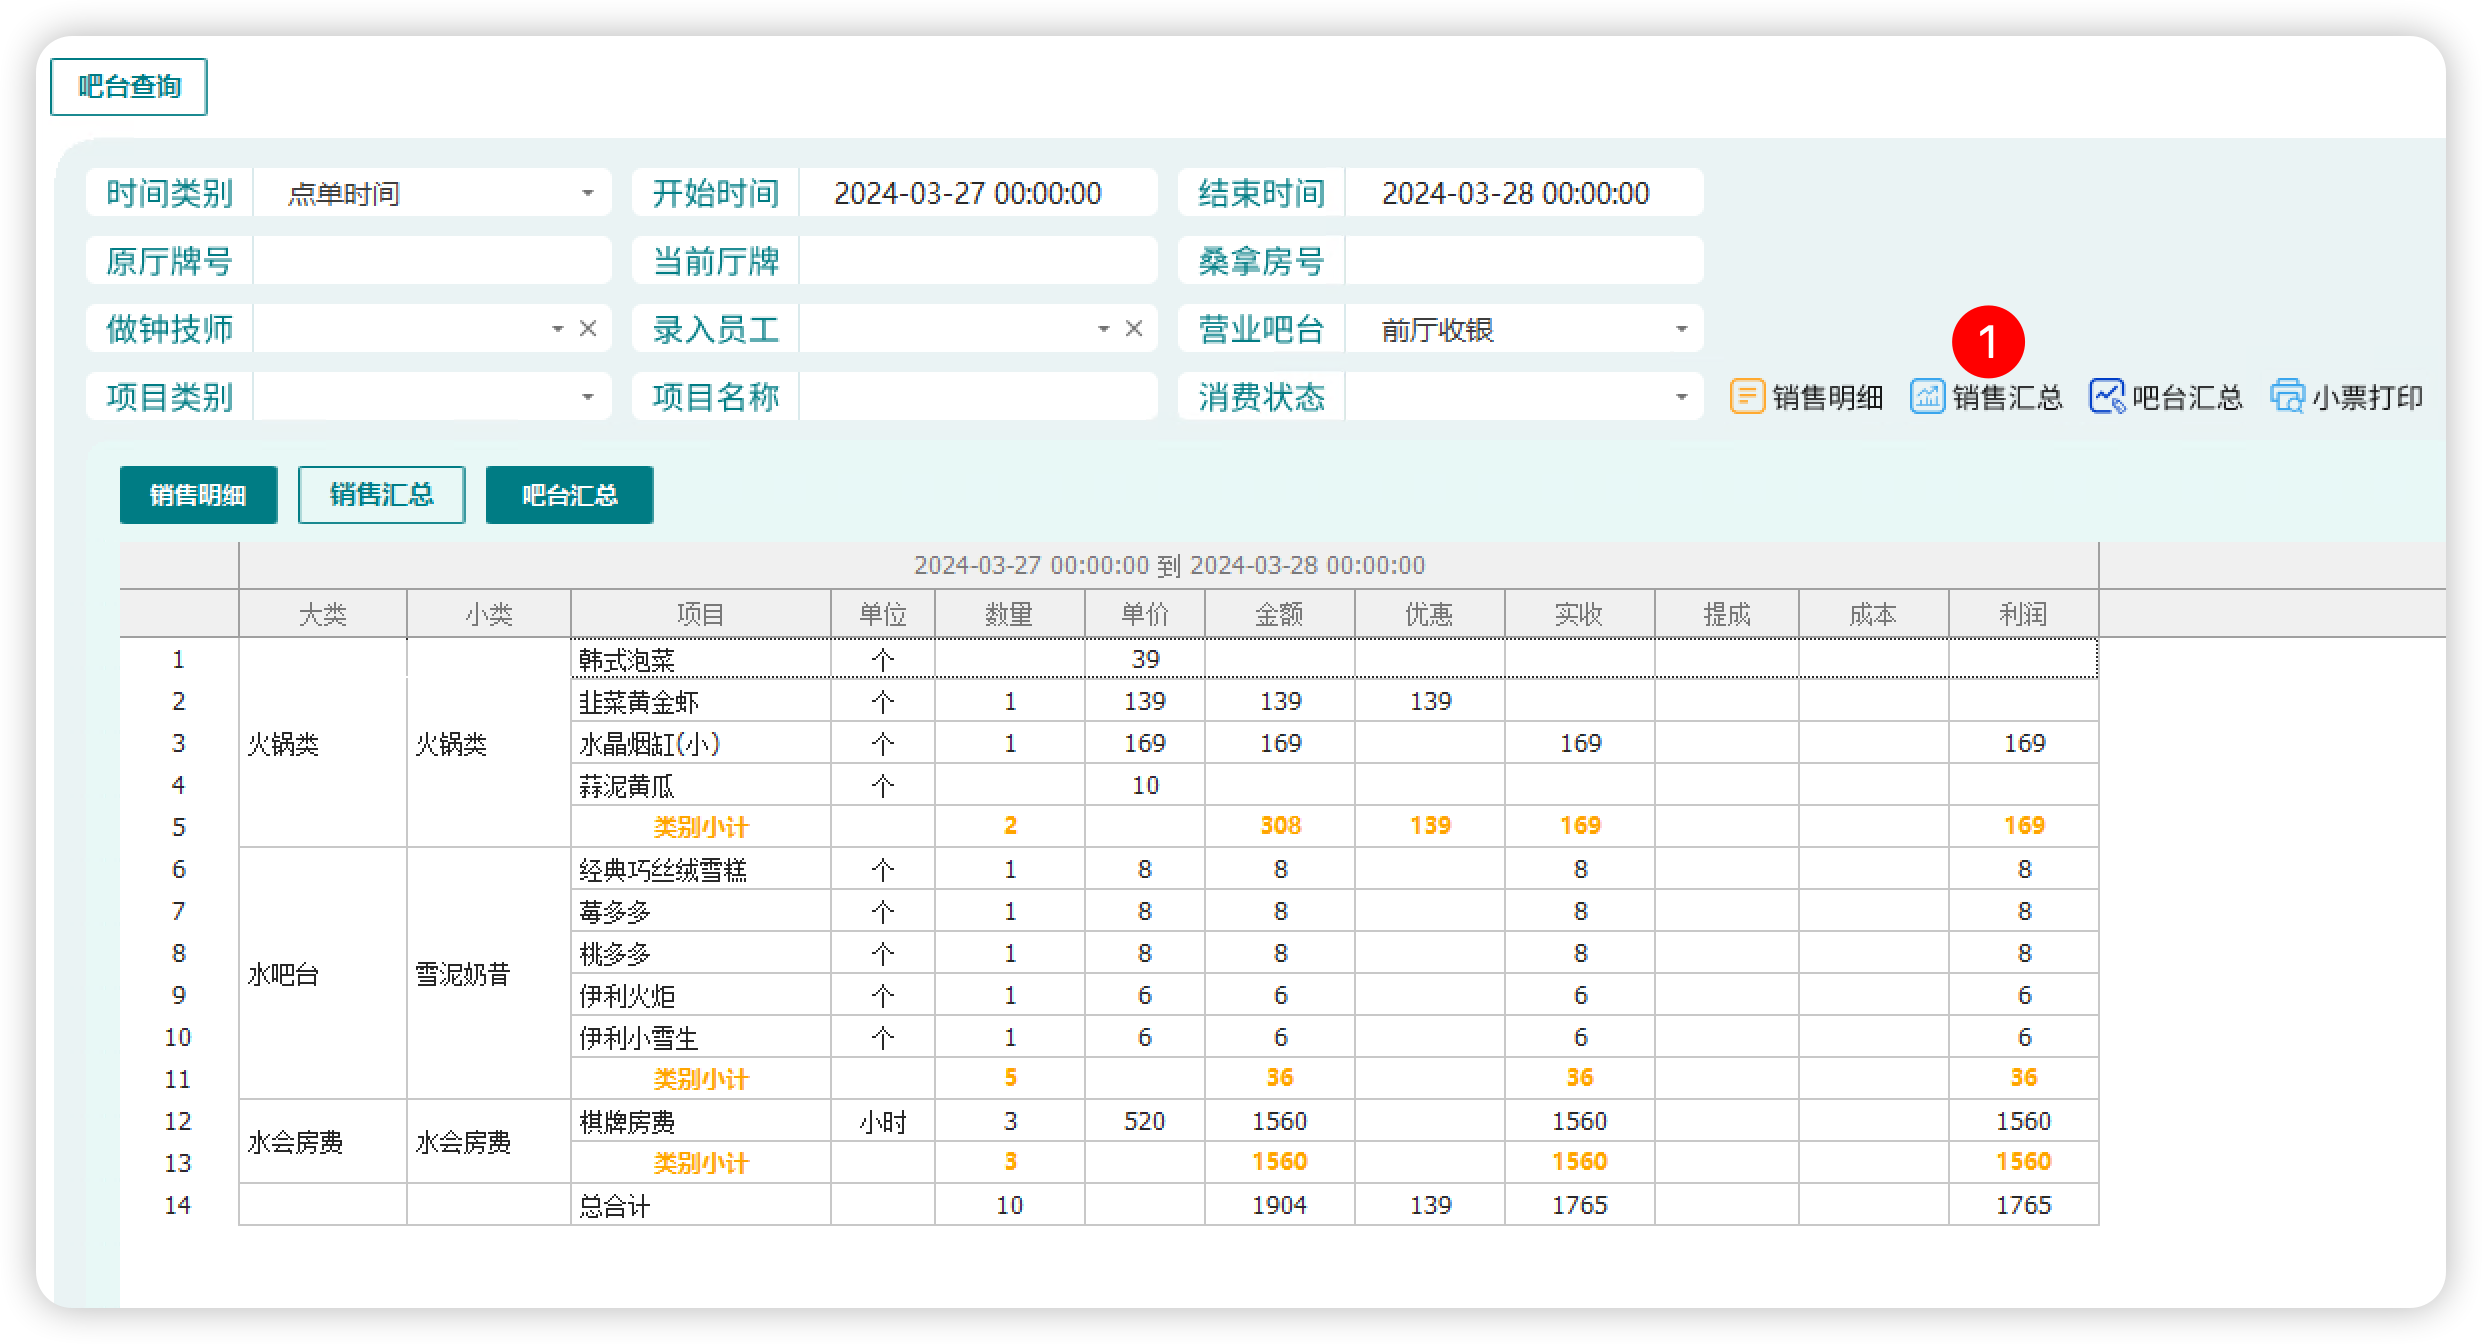The height and width of the screenshot is (1344, 2482).
Task: Click the 数量 column header
Action: [1010, 614]
